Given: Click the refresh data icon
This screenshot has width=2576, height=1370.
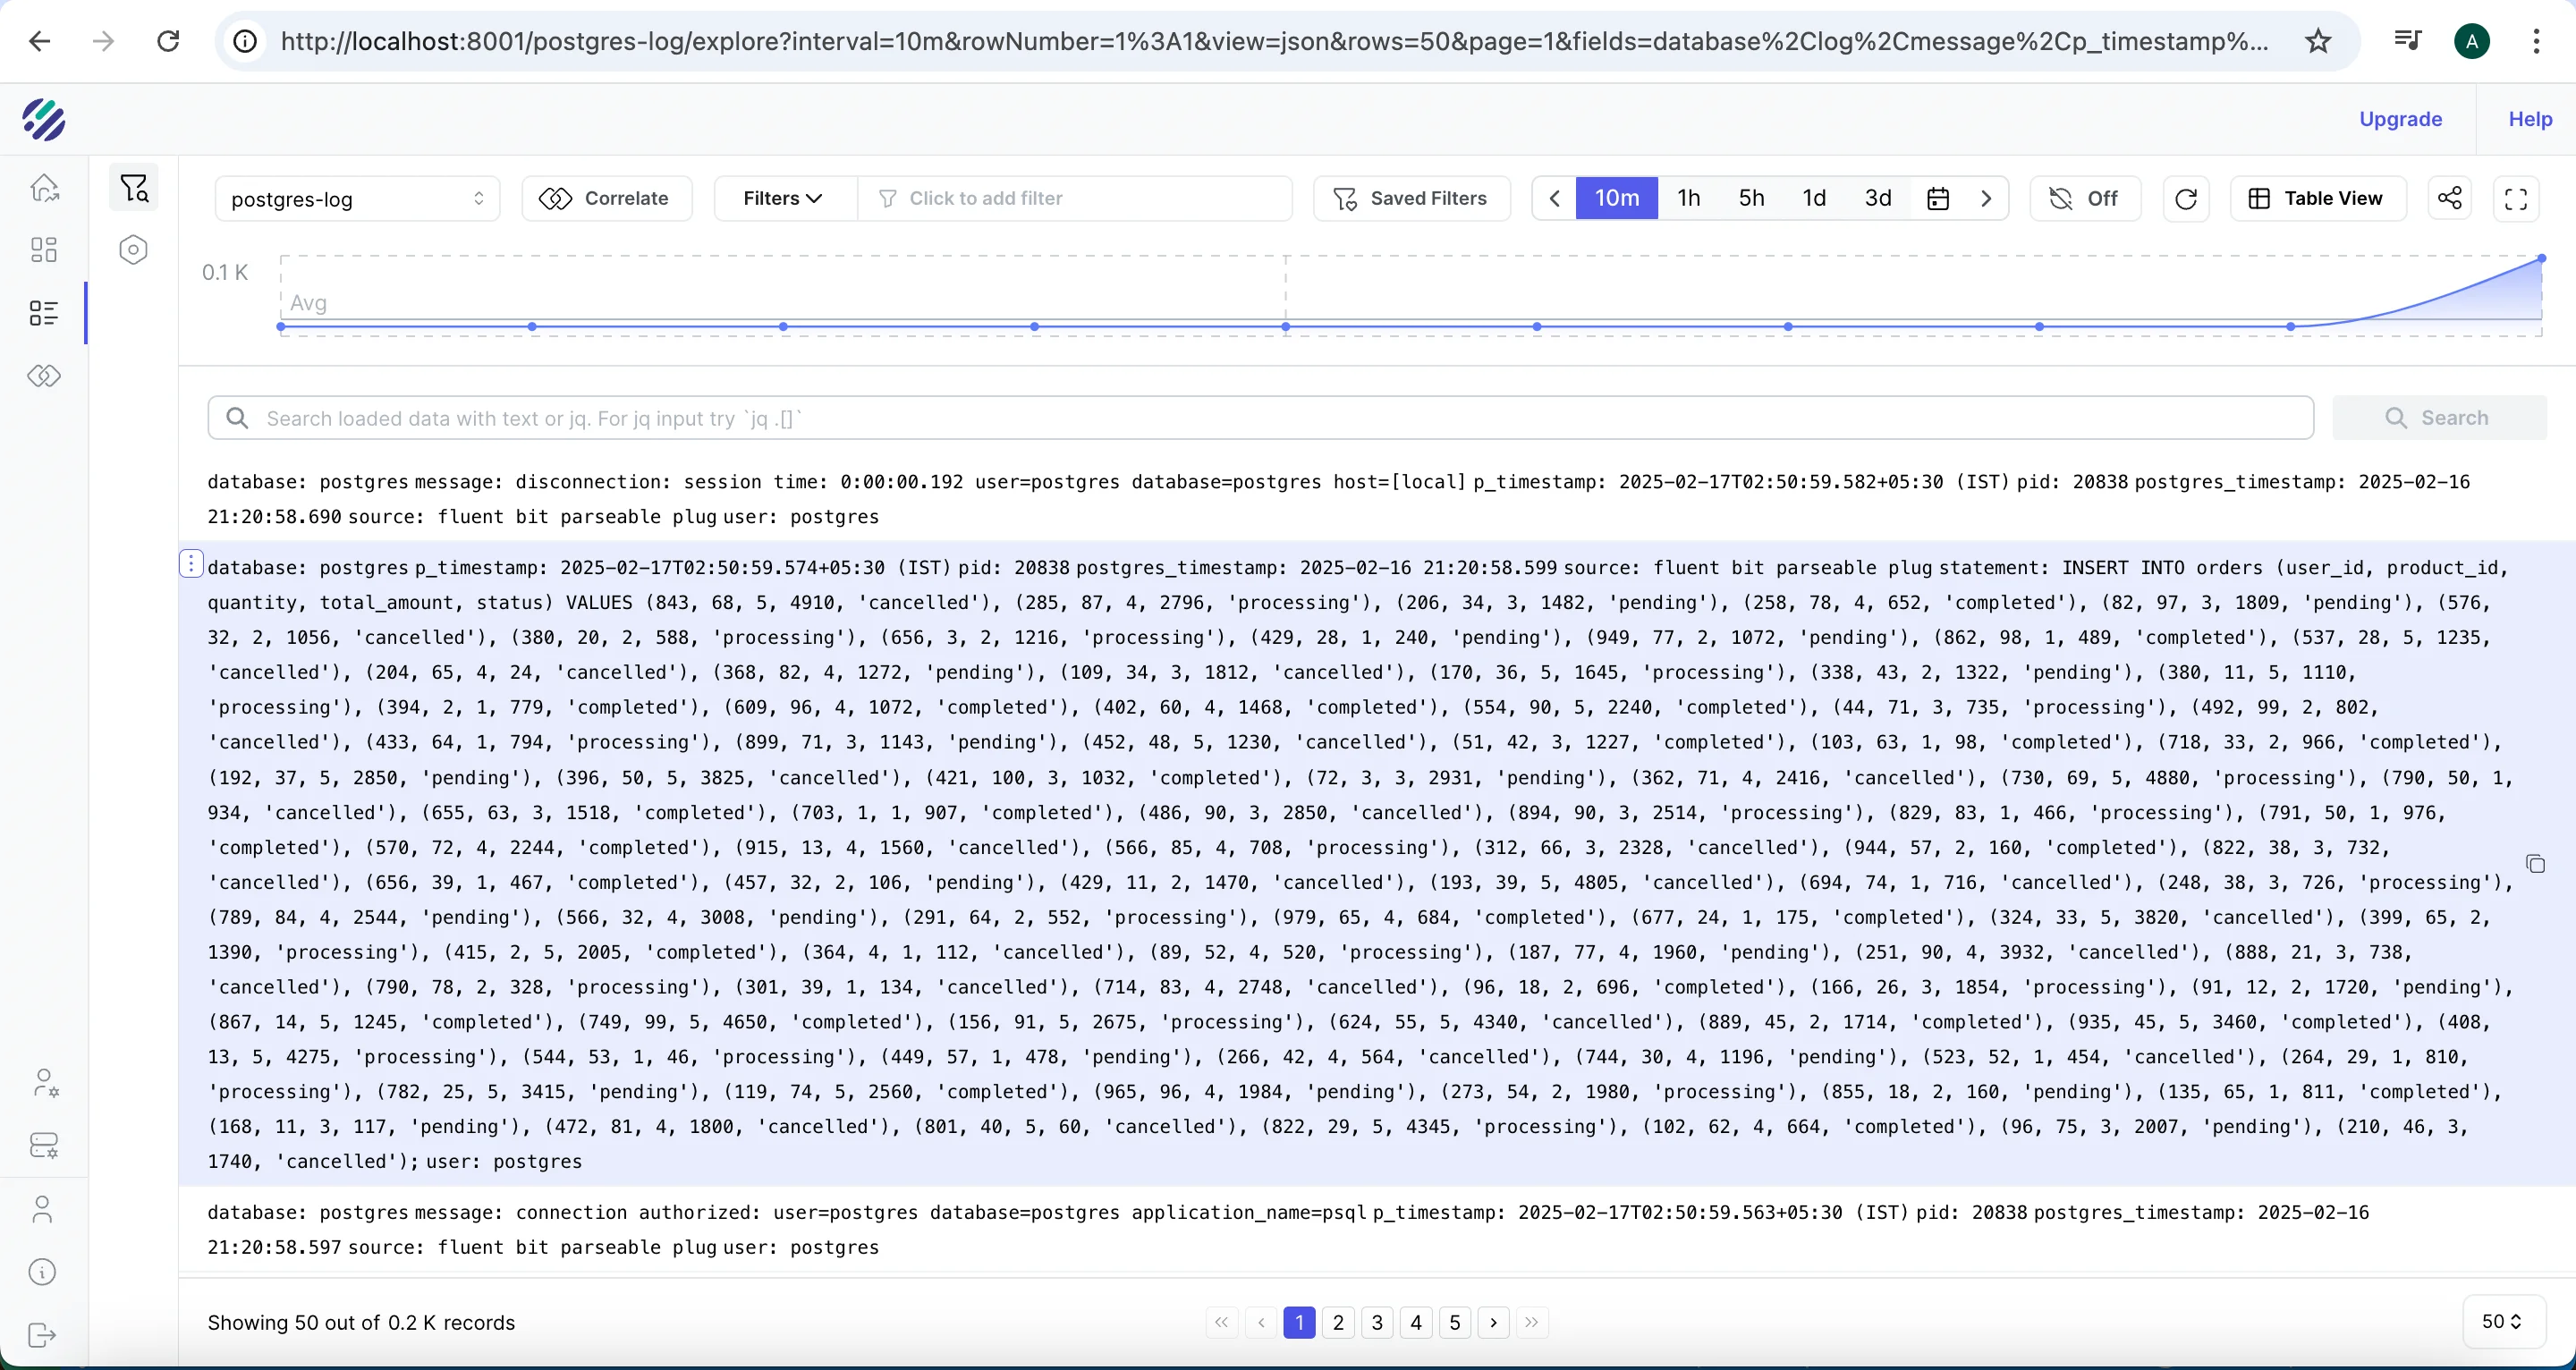Looking at the screenshot, I should (x=2185, y=198).
